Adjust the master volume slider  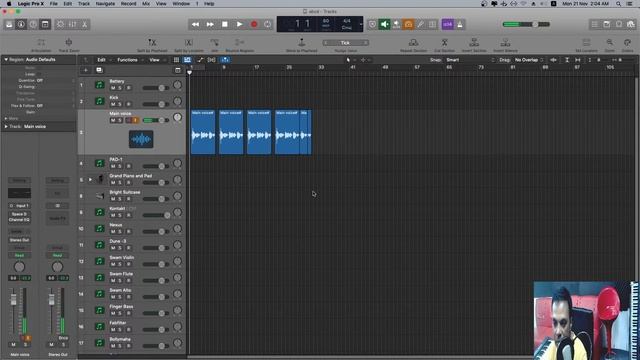coord(526,24)
